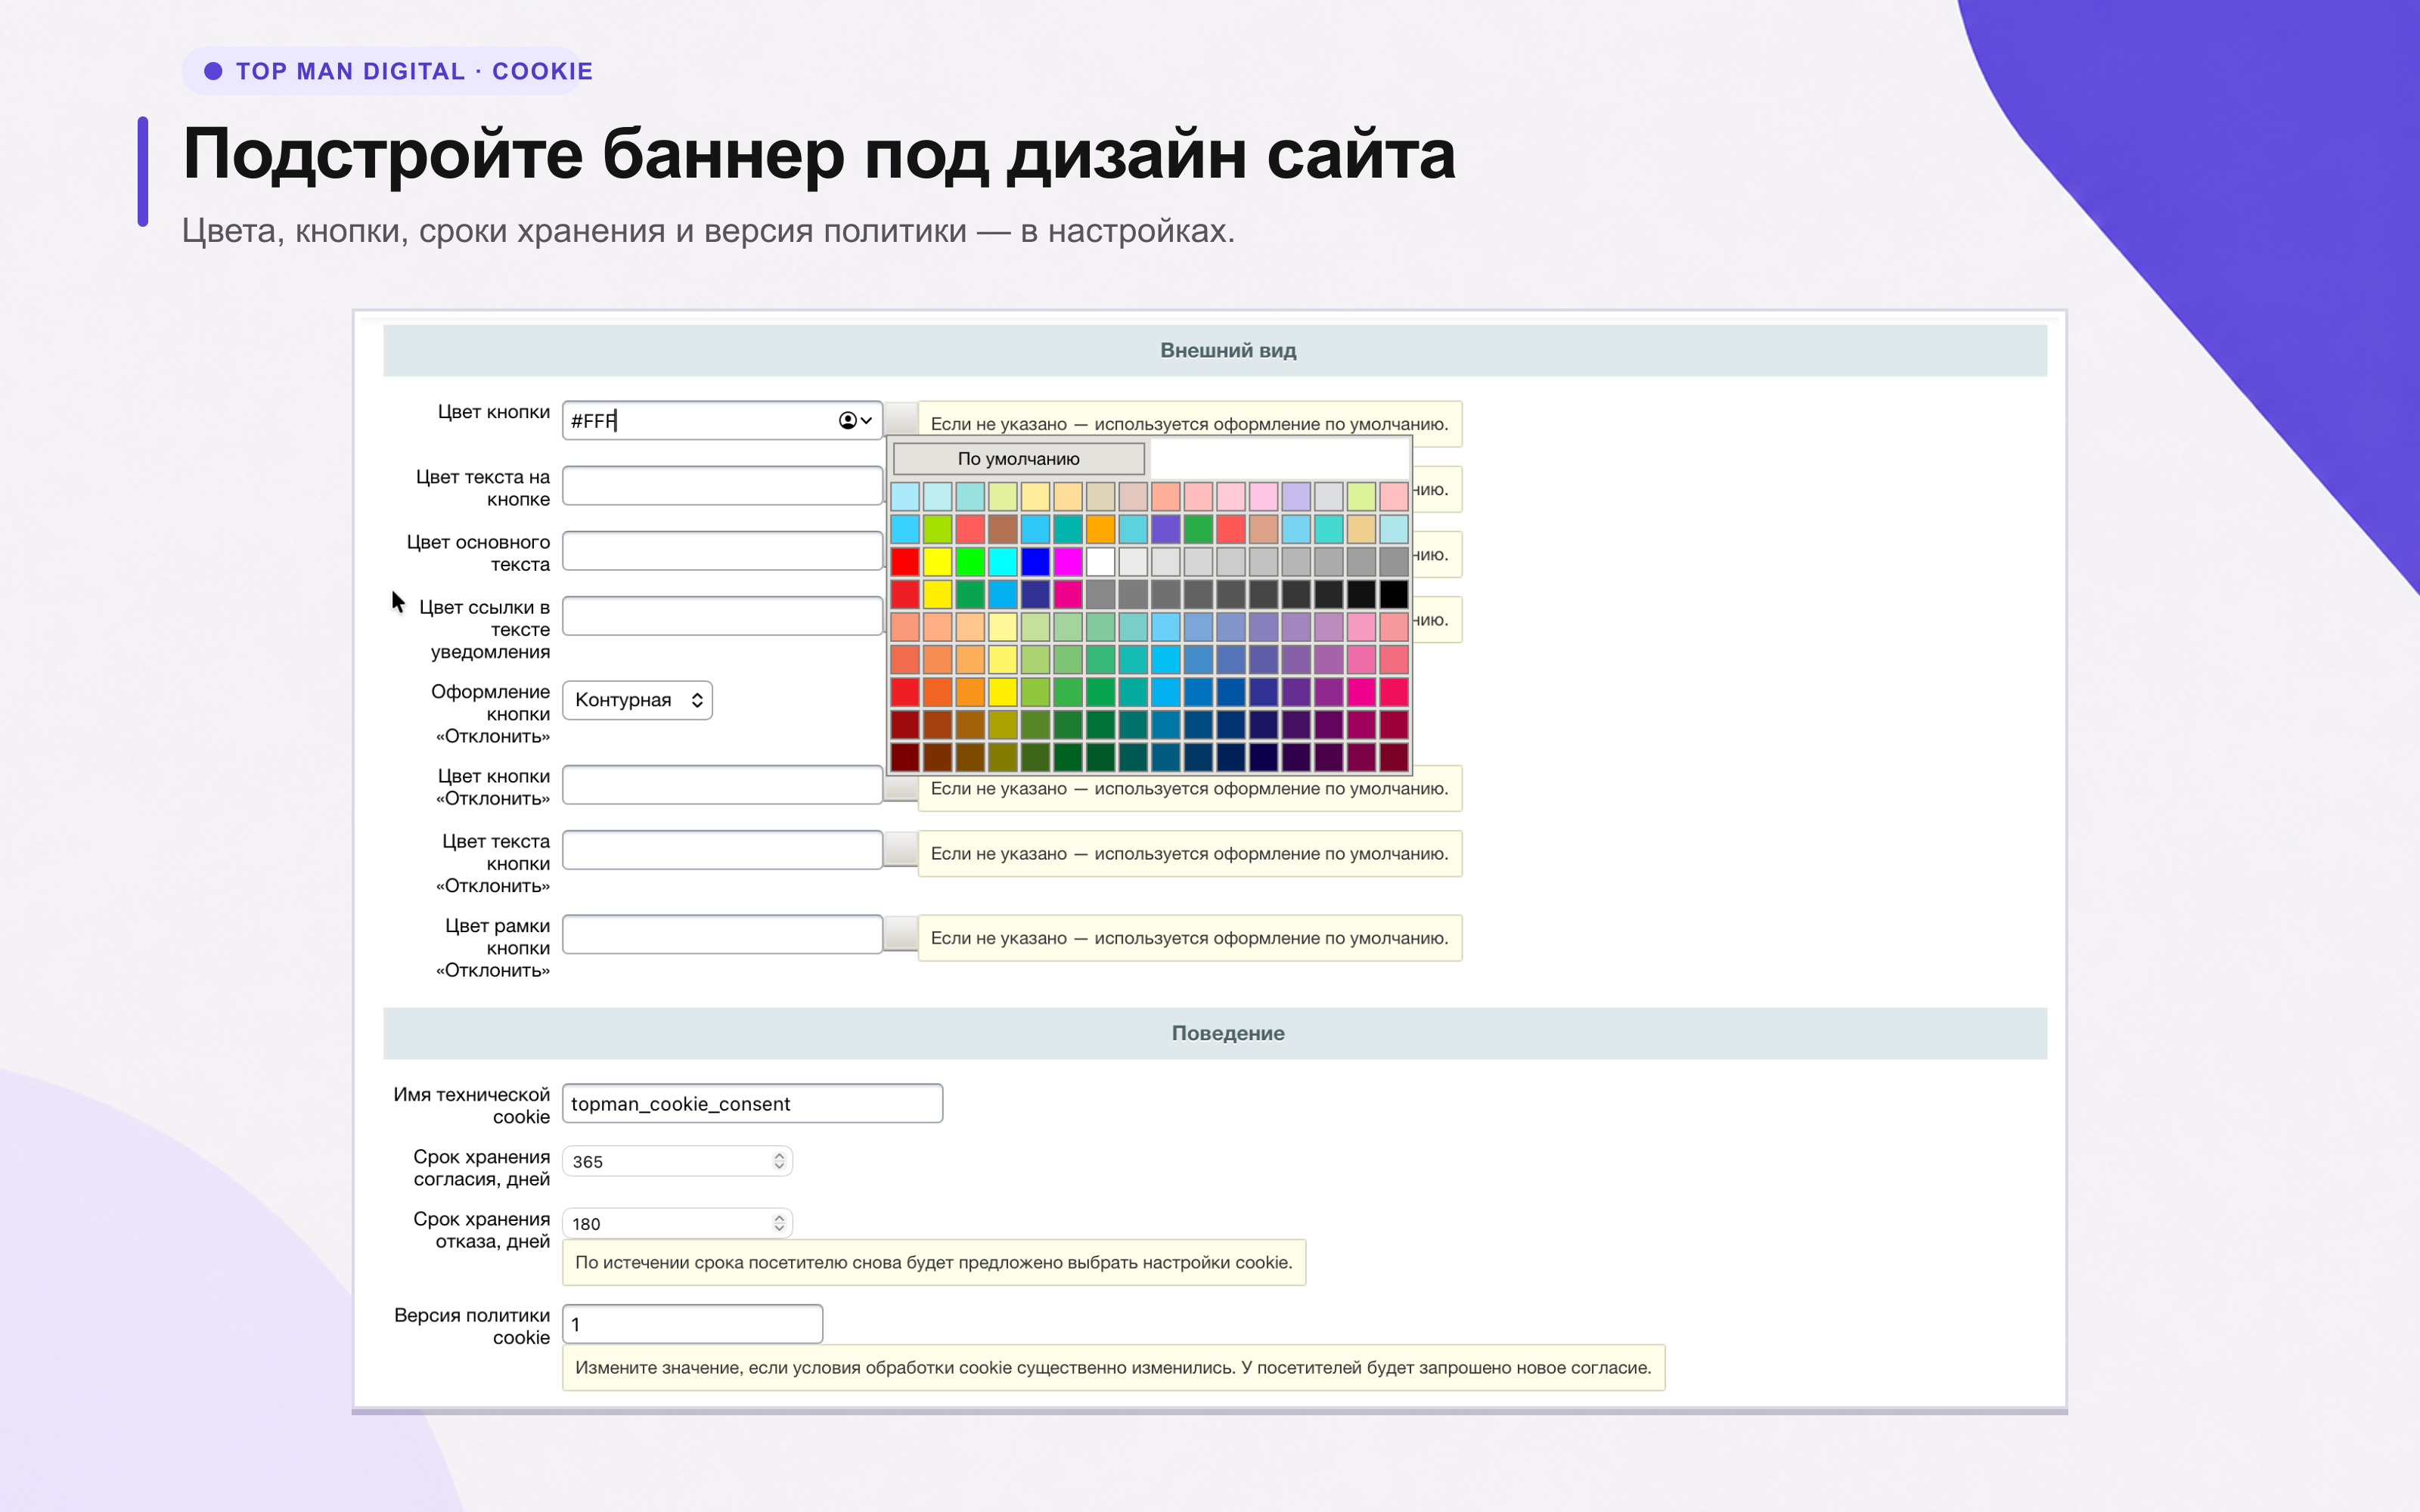Focus the Цвет основного текста input
Screen dimensions: 2420x1512
(722, 550)
